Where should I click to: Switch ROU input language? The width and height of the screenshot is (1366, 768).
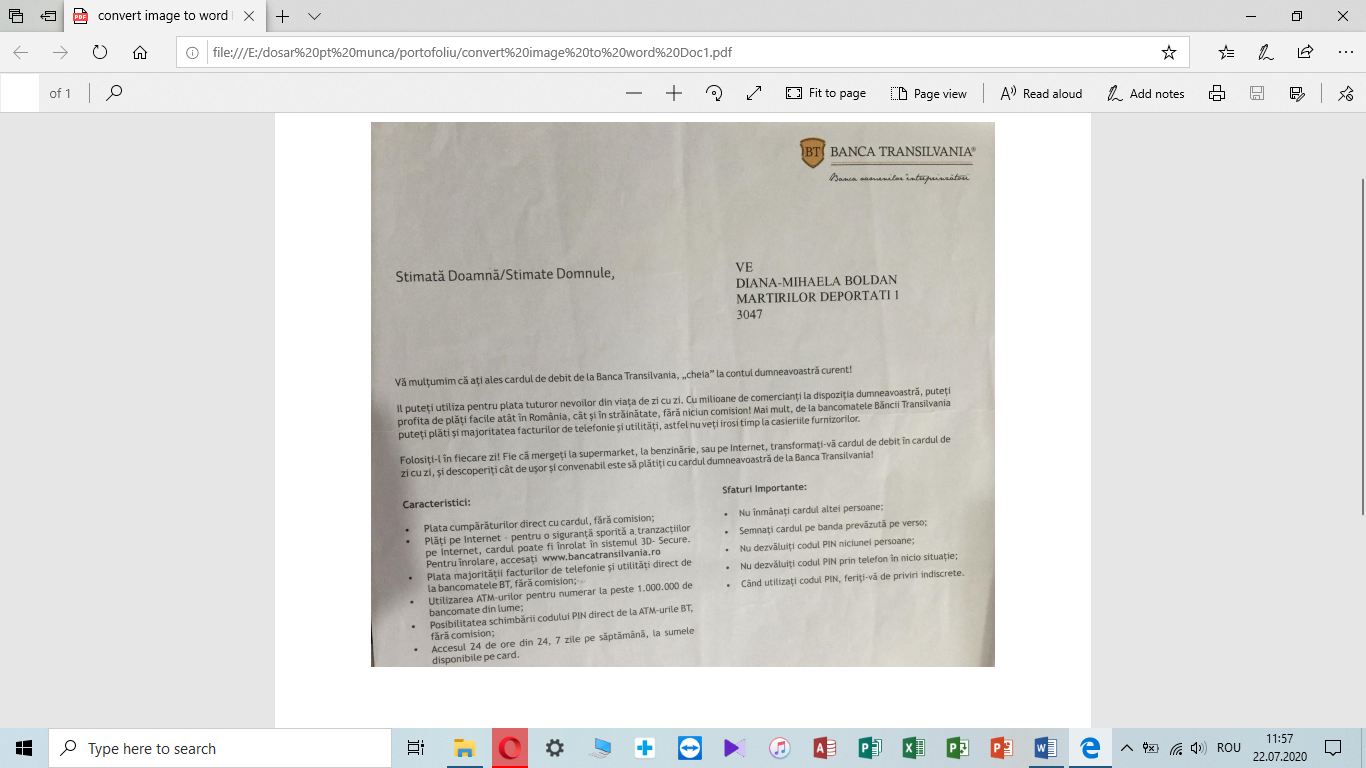[x=1228, y=748]
